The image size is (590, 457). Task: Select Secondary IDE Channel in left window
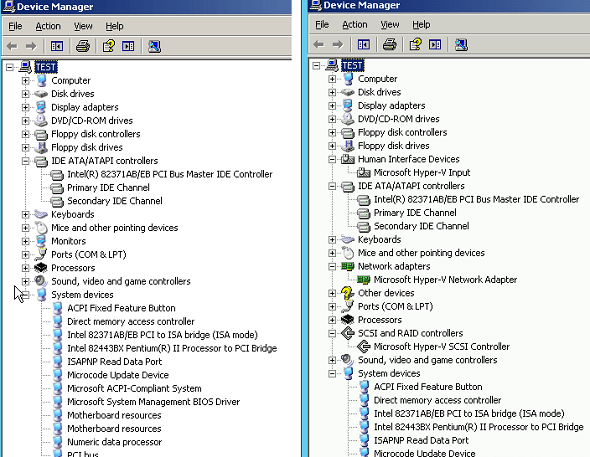coord(115,201)
